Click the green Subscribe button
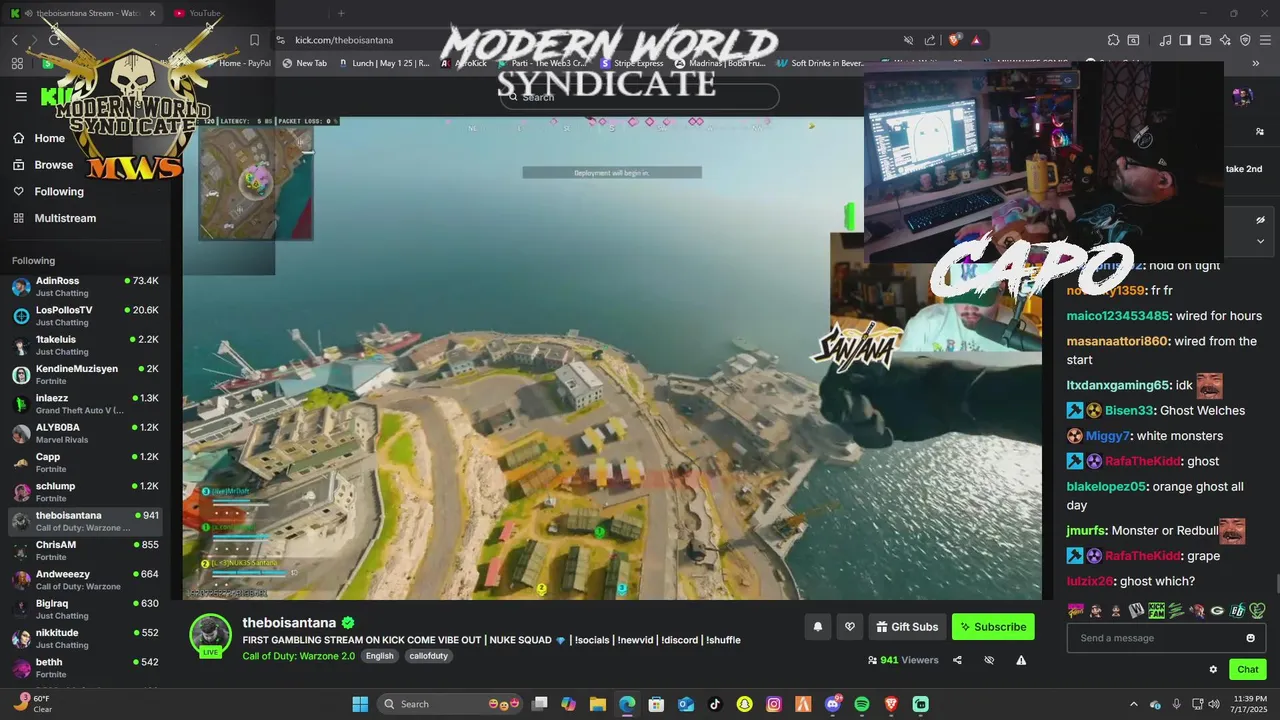The width and height of the screenshot is (1280, 720). click(x=993, y=627)
